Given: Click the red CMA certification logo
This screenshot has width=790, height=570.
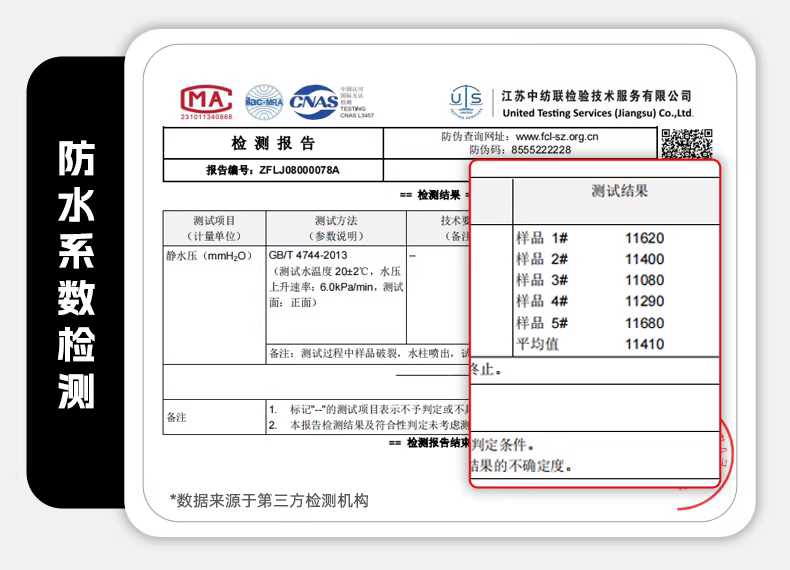Looking at the screenshot, I should pyautogui.click(x=206, y=101).
